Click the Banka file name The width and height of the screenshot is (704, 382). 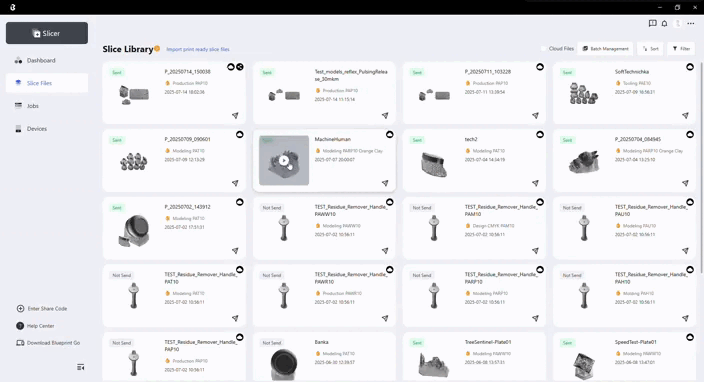(x=321, y=342)
